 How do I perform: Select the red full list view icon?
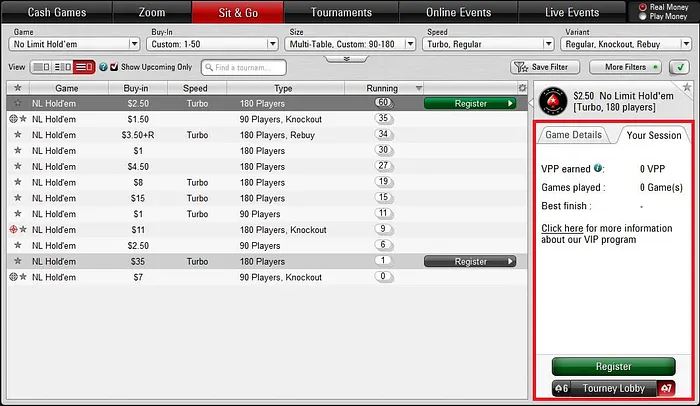click(x=84, y=67)
